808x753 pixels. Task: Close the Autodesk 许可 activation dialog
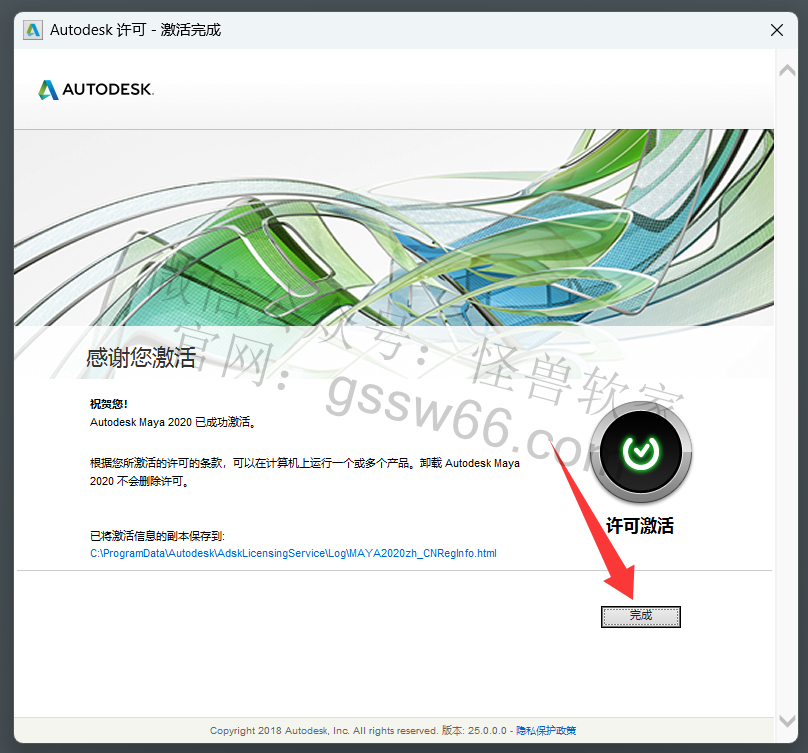click(777, 30)
